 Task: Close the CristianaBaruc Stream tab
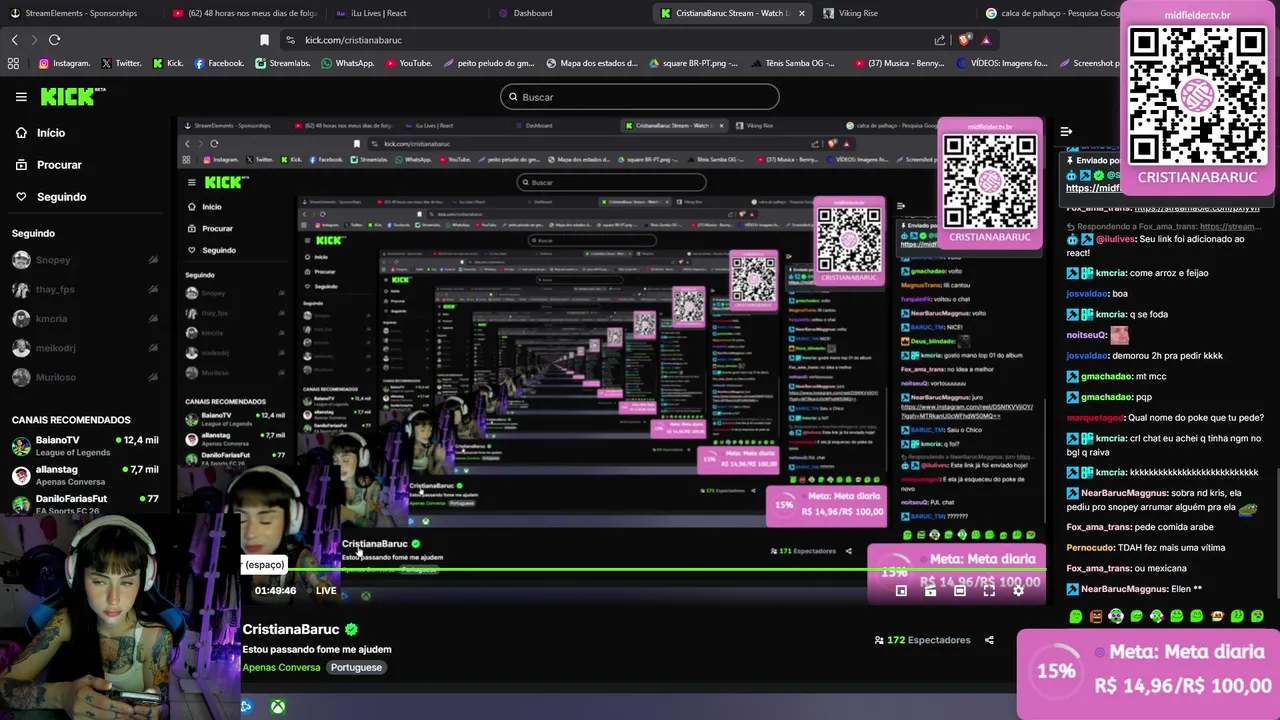[801, 13]
